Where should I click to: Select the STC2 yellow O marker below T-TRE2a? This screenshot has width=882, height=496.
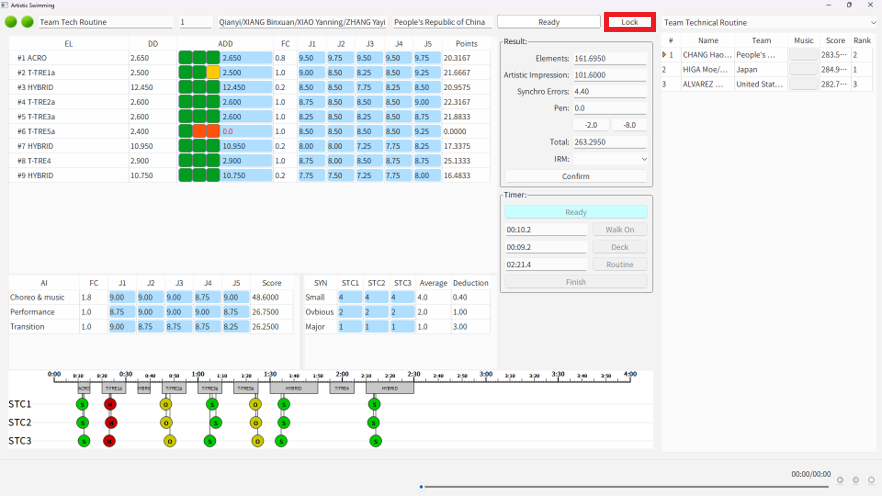pos(166,422)
